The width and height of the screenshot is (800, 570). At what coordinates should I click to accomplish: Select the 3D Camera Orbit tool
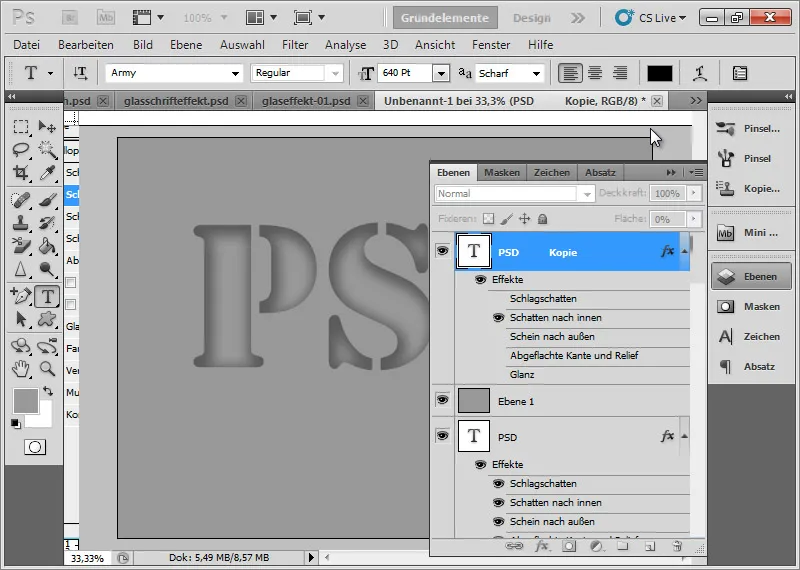click(47, 346)
